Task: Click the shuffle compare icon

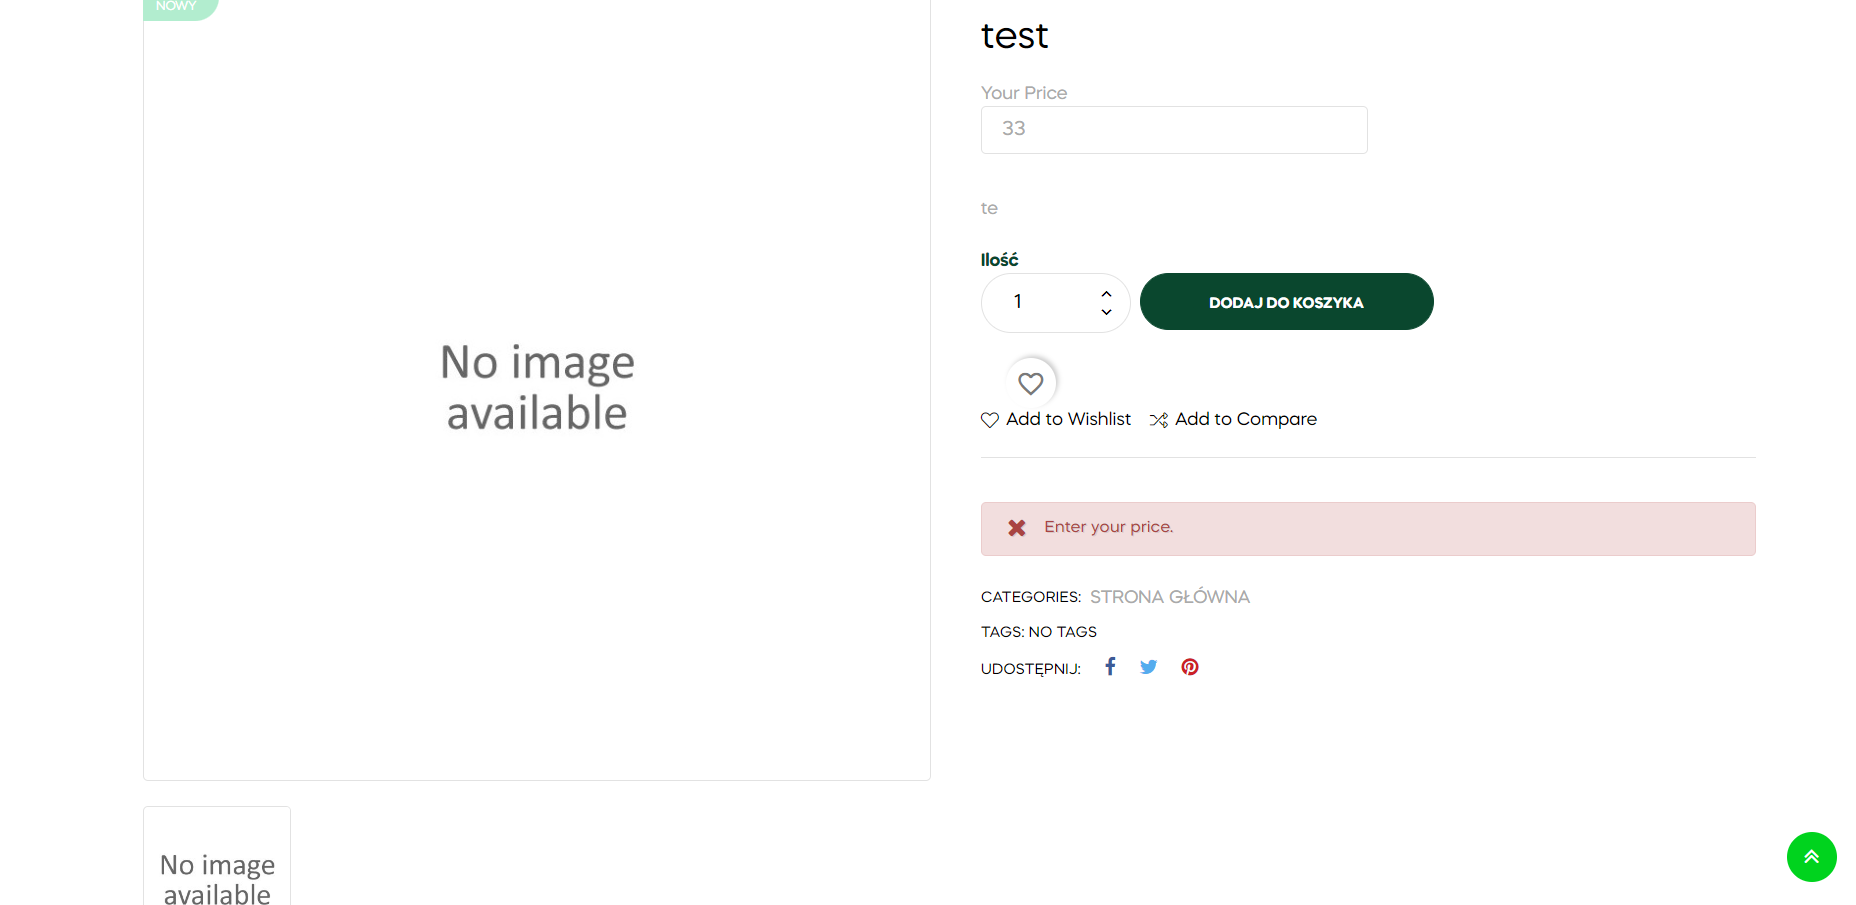Action: pyautogui.click(x=1158, y=420)
